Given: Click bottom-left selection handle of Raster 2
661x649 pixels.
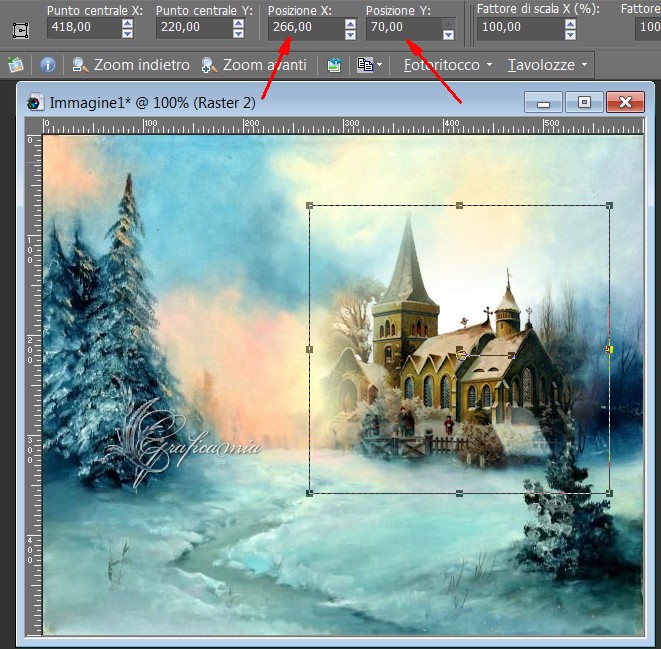Looking at the screenshot, I should [x=309, y=493].
